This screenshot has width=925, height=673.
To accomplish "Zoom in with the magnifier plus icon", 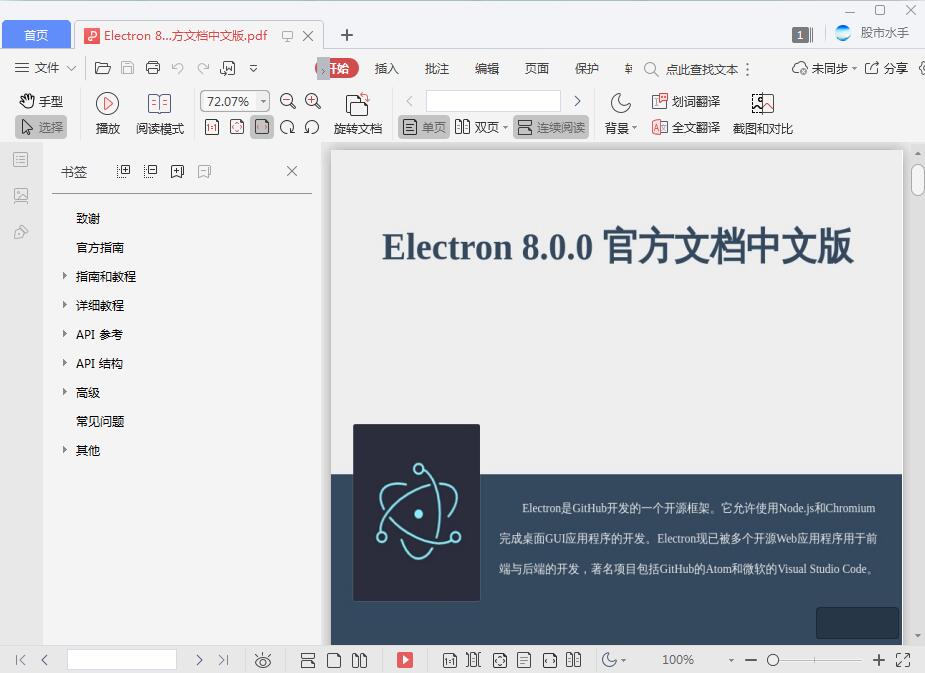I will coord(312,101).
